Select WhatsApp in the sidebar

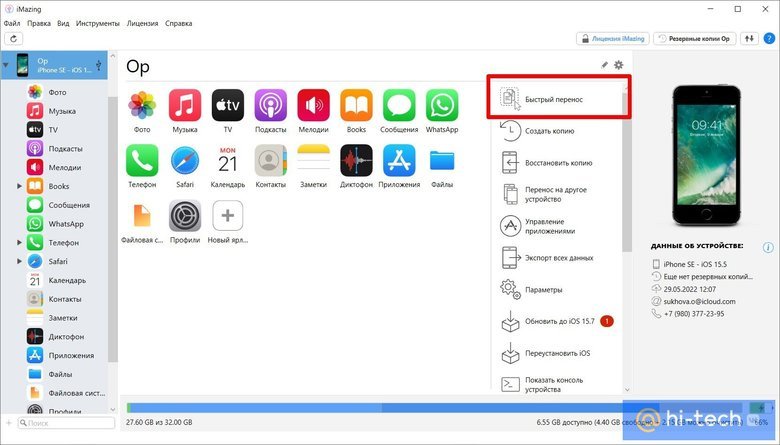tap(54, 224)
